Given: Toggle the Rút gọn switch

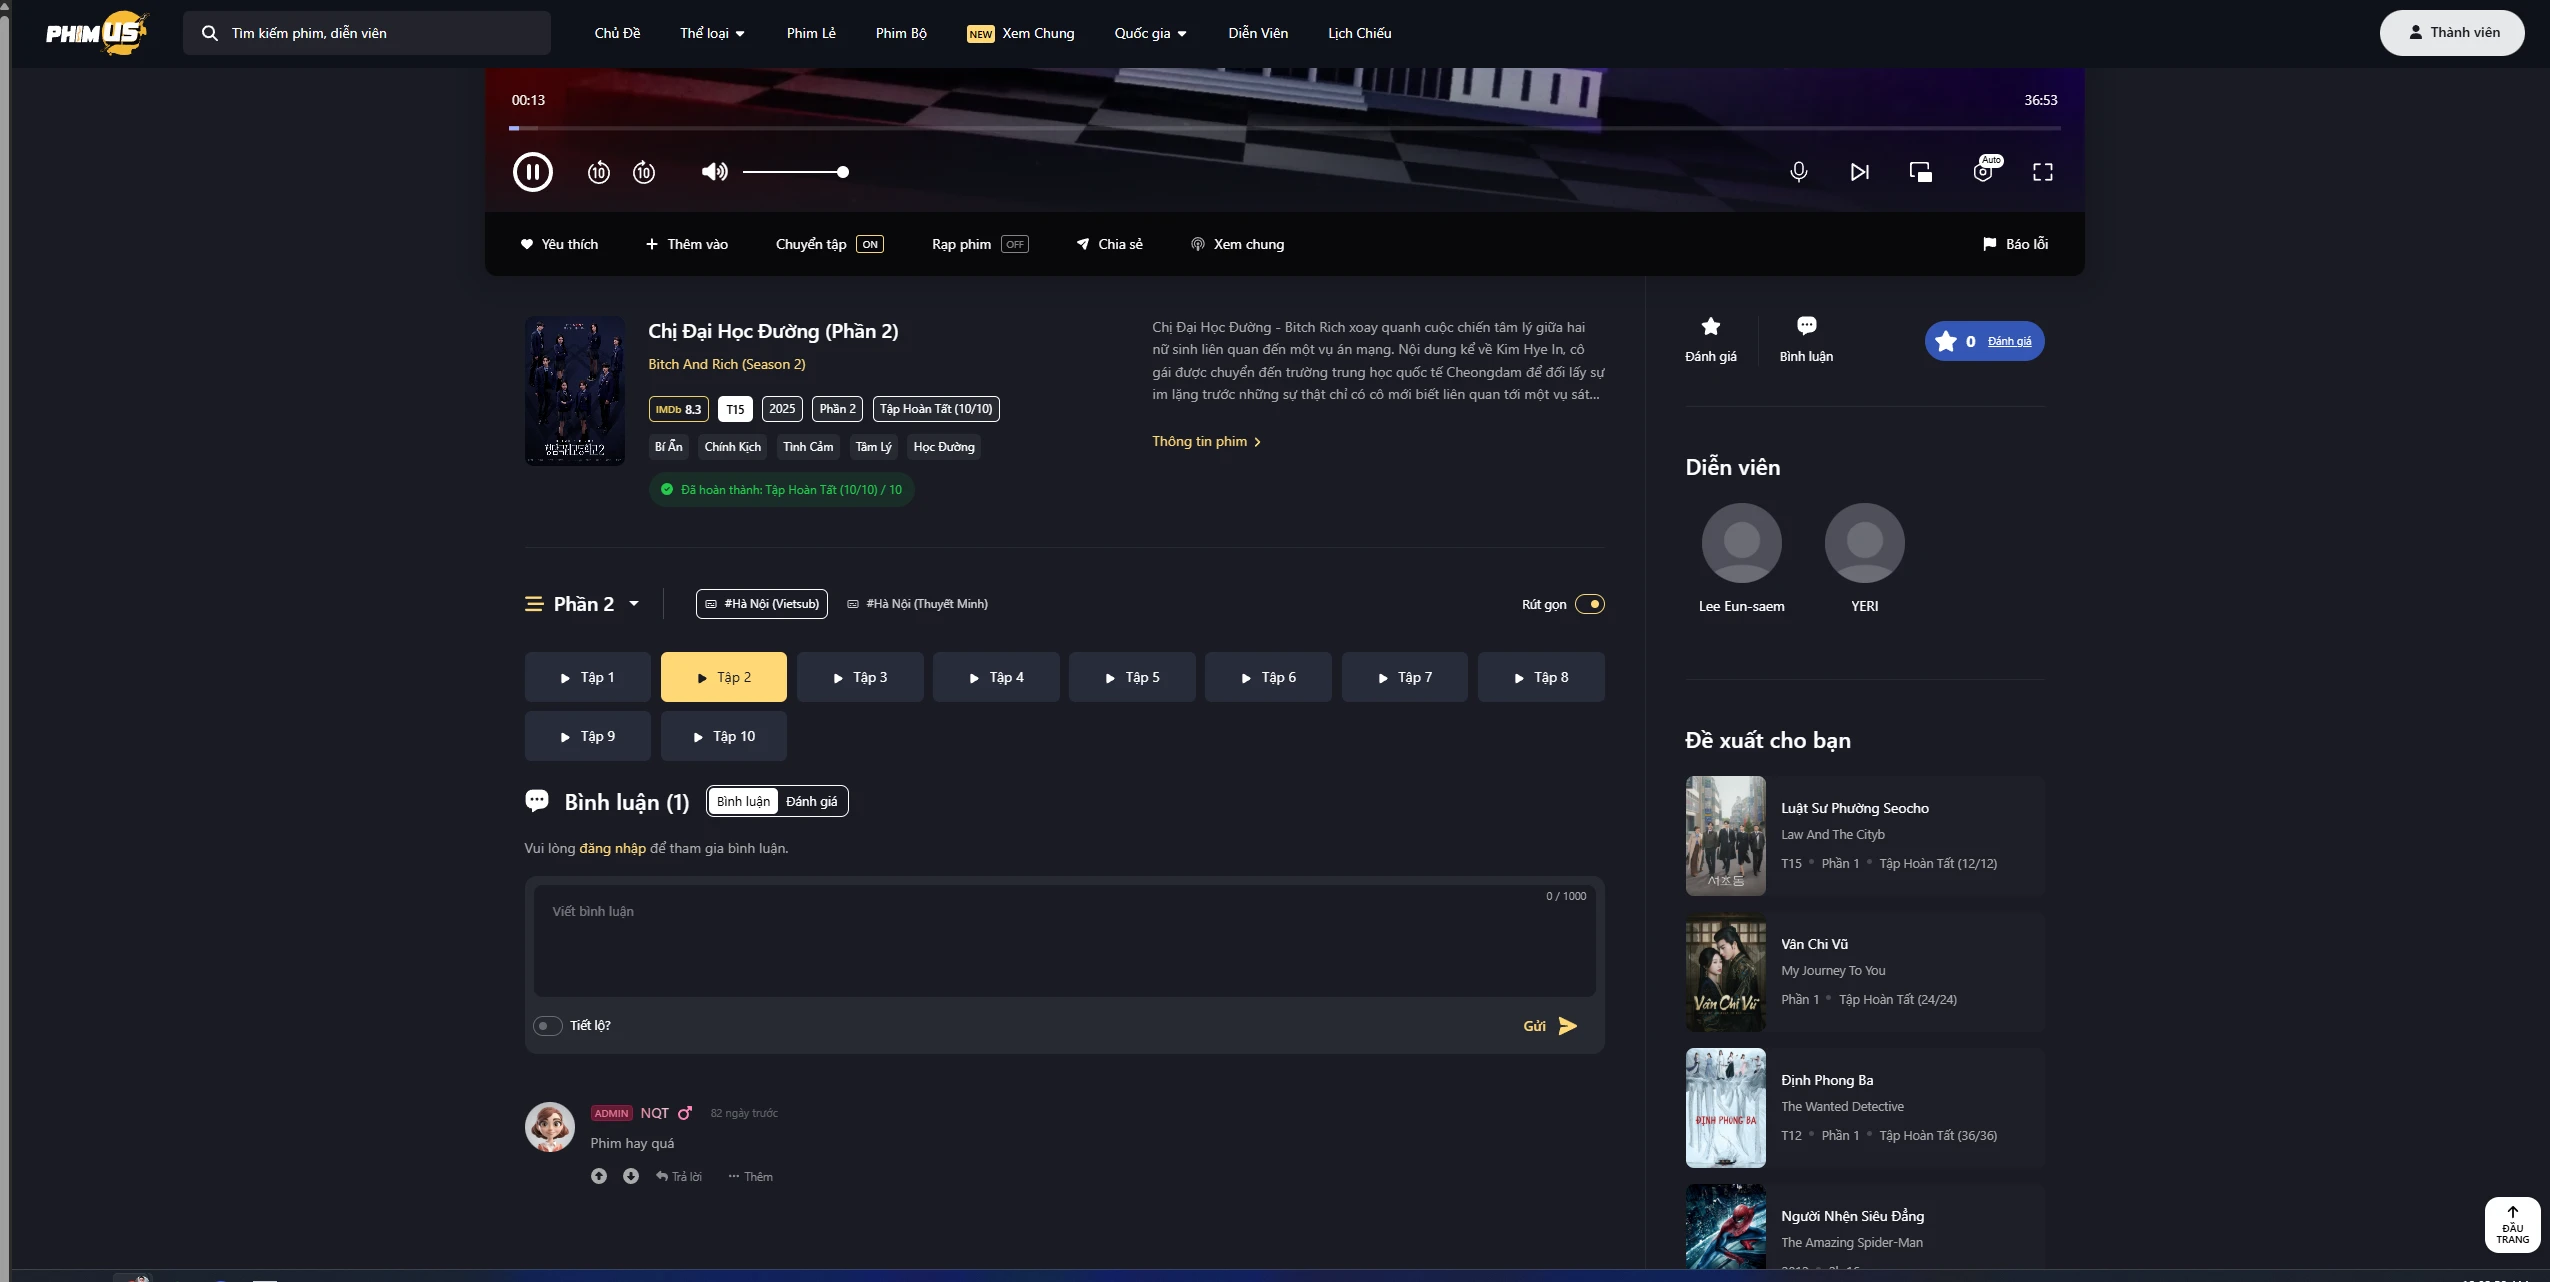Looking at the screenshot, I should [1589, 604].
